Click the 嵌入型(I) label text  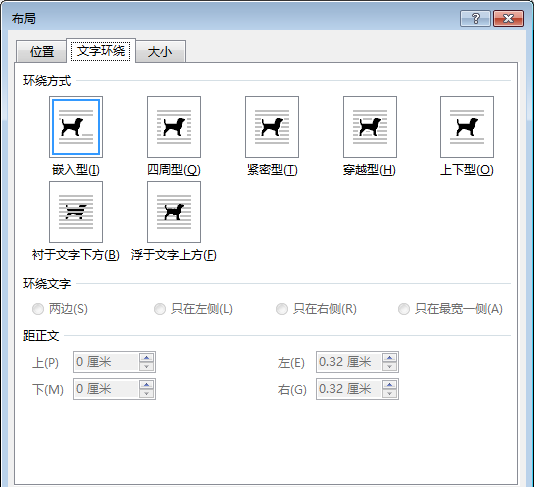point(76,170)
